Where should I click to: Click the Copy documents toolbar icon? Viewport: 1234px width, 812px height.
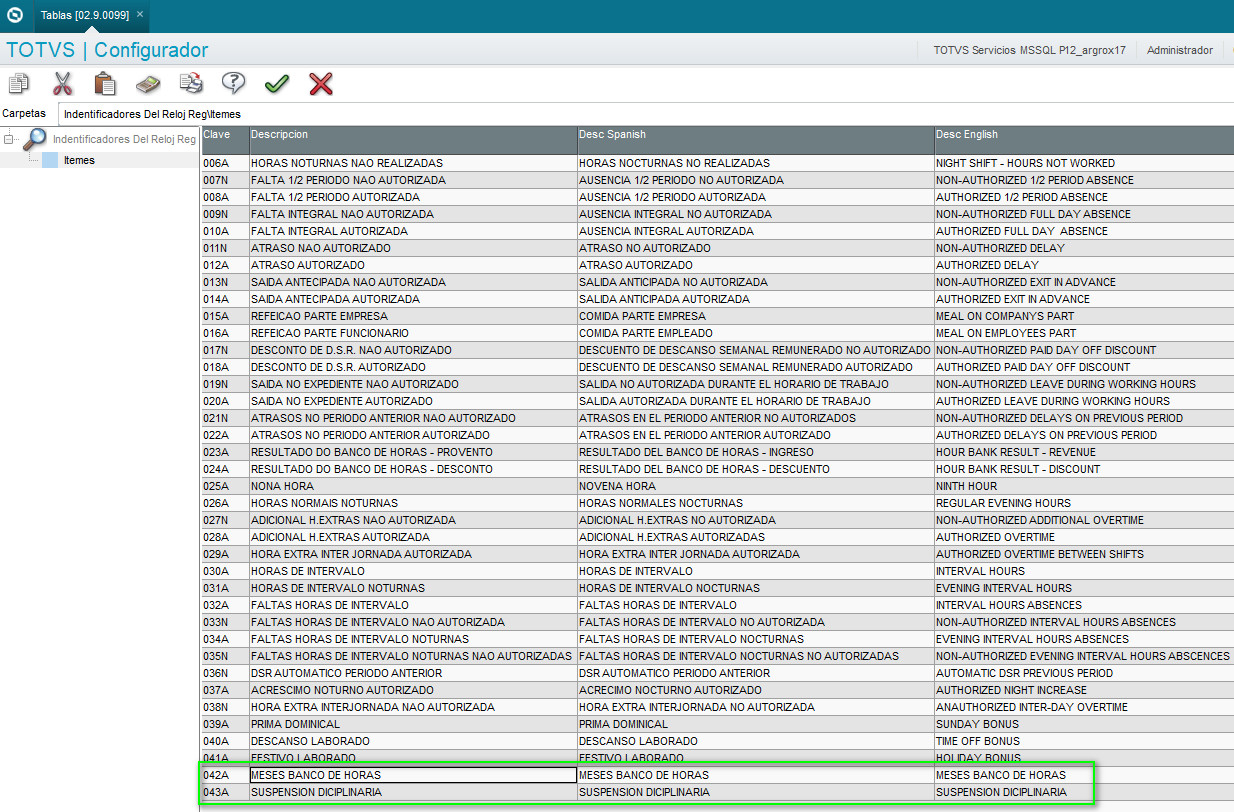(19, 84)
